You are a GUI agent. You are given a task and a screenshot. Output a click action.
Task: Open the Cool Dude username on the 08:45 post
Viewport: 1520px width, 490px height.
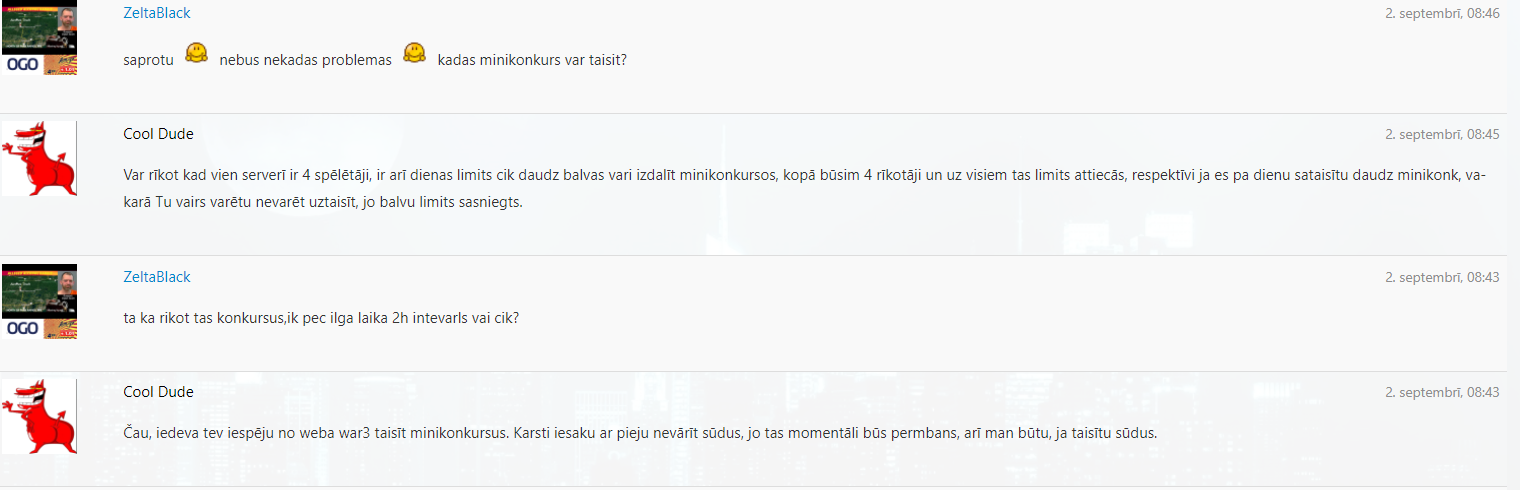tap(158, 134)
